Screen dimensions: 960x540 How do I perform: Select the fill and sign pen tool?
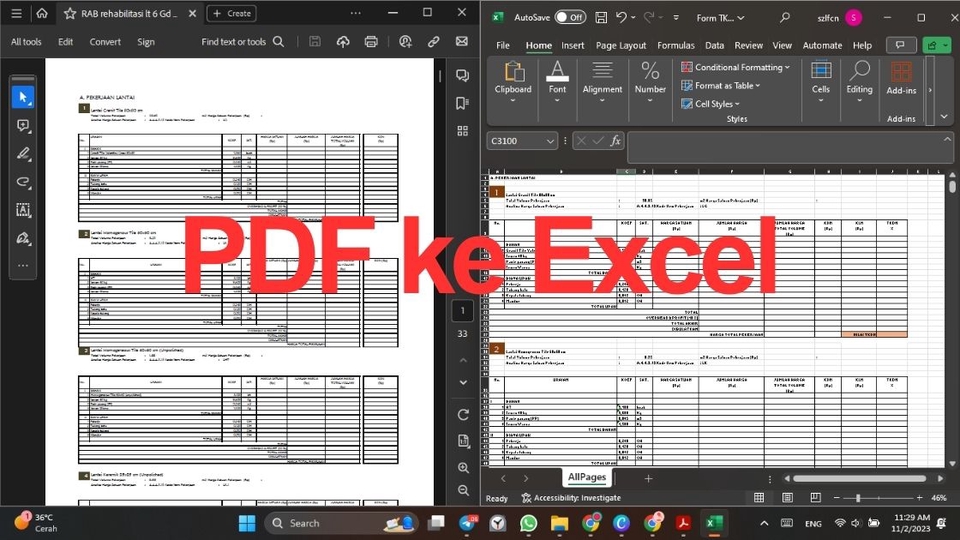tap(23, 238)
